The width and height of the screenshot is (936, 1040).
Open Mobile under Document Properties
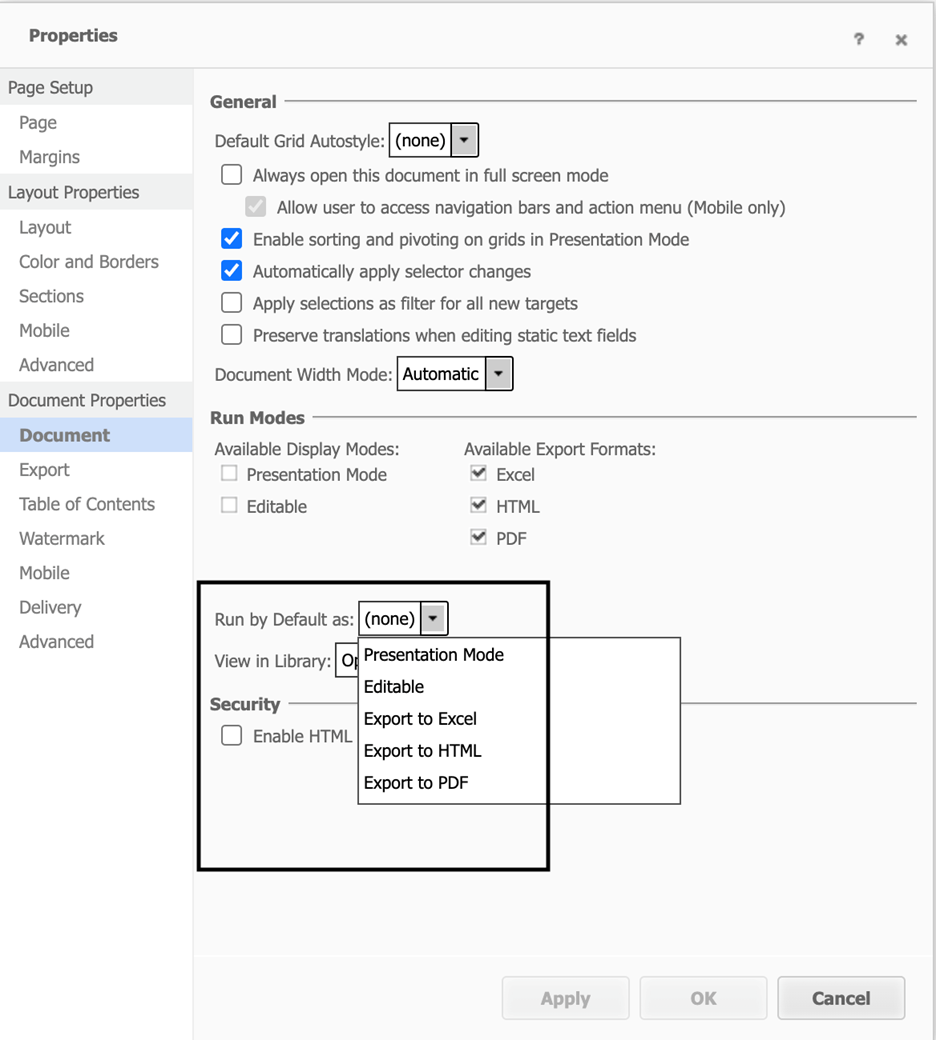[96, 572]
